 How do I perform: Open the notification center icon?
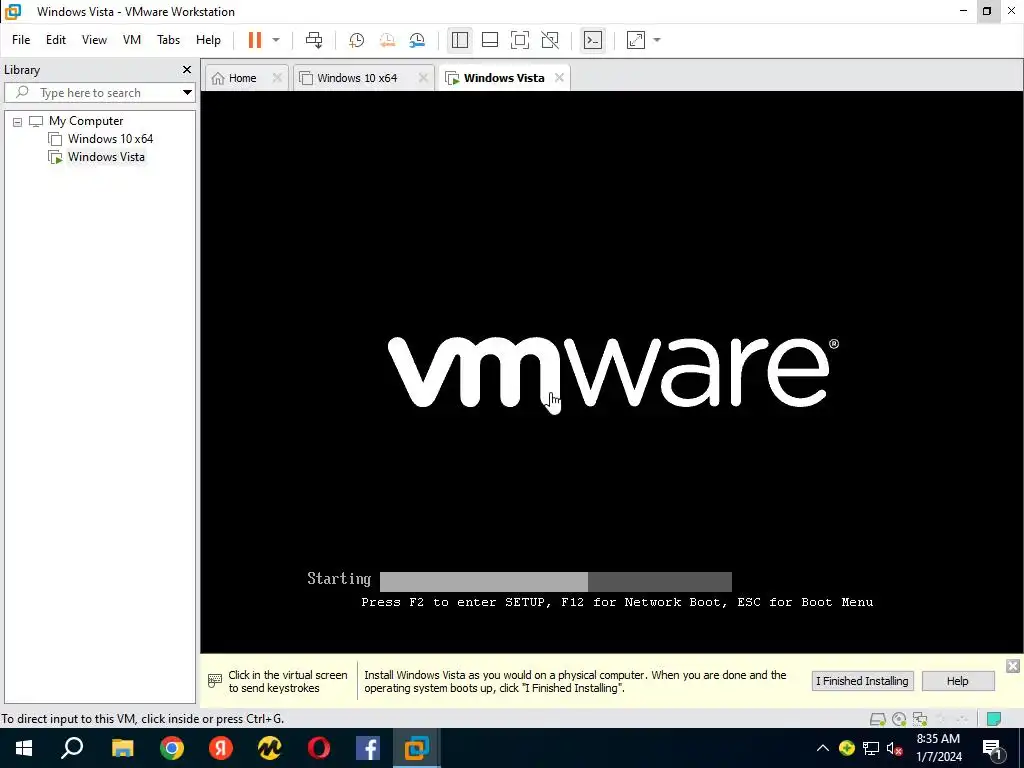click(x=992, y=748)
